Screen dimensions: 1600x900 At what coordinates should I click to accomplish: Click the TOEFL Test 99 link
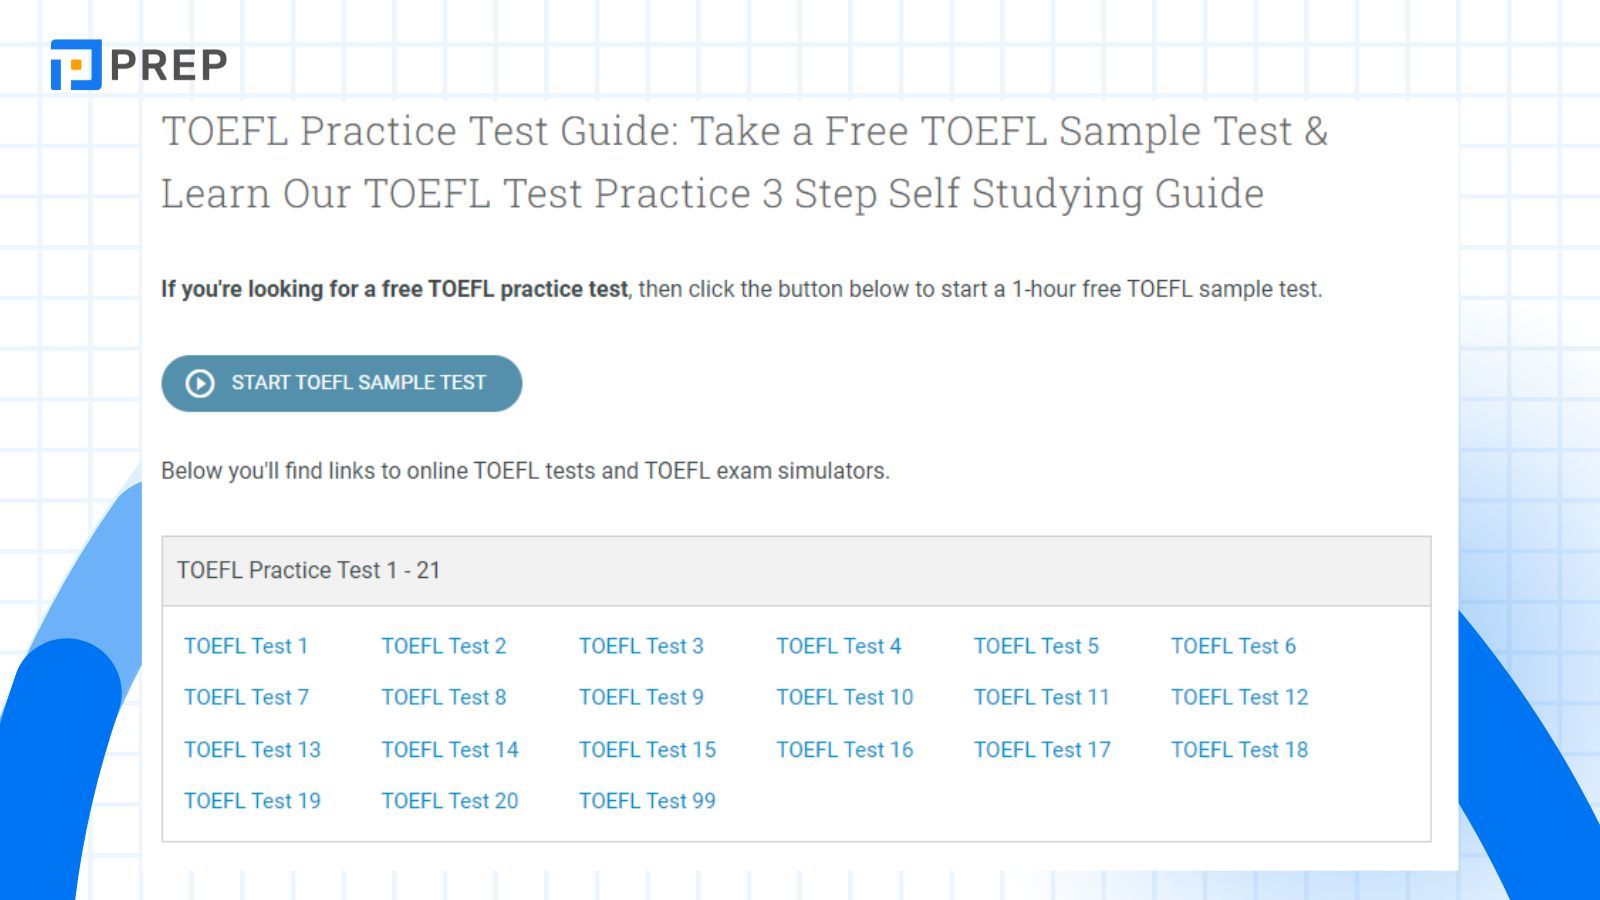click(x=648, y=800)
